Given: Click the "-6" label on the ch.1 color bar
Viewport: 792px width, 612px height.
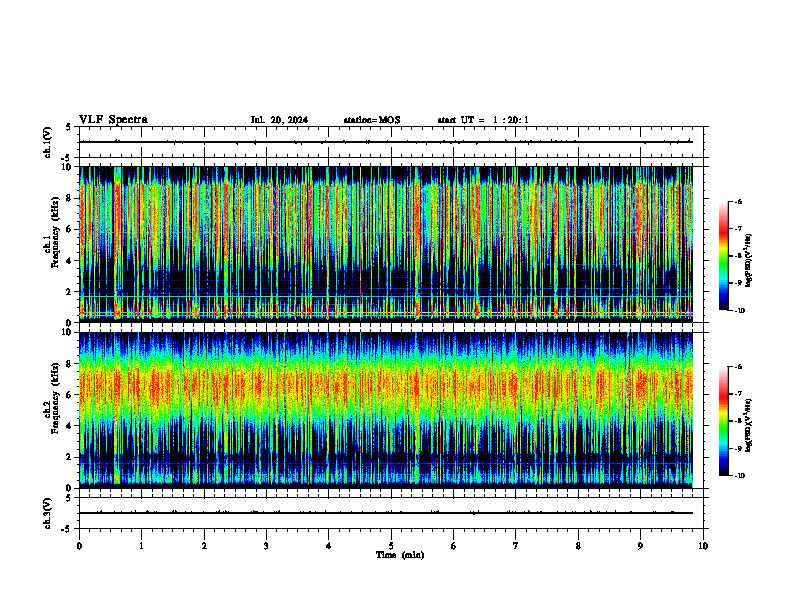Looking at the screenshot, I should point(738,201).
